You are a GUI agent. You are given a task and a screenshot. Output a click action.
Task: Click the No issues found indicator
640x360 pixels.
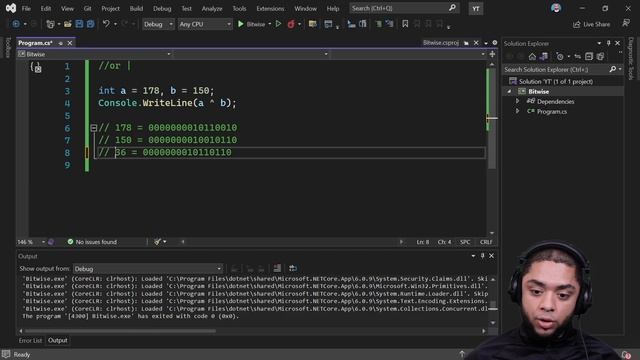coord(92,242)
